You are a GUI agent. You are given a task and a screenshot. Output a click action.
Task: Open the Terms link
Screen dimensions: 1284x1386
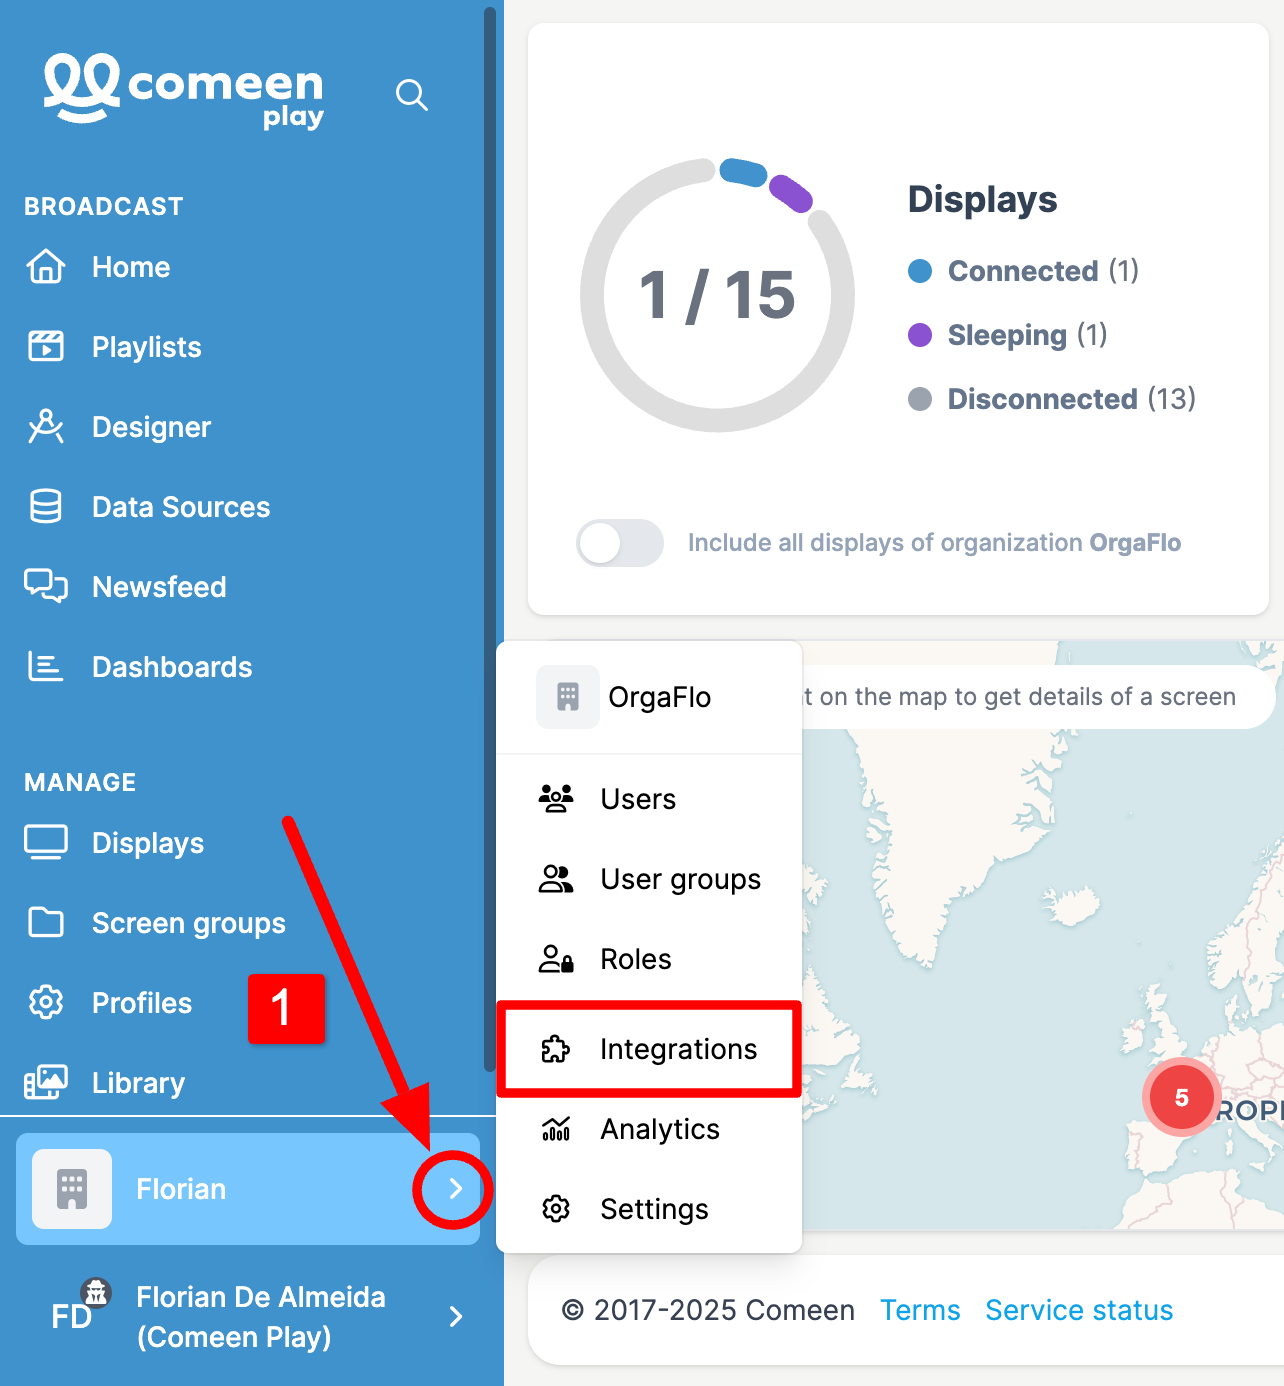[920, 1310]
